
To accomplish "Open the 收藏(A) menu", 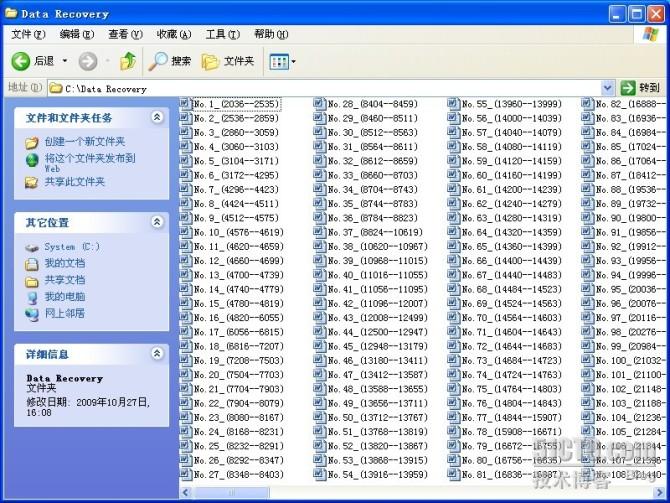I will point(174,34).
